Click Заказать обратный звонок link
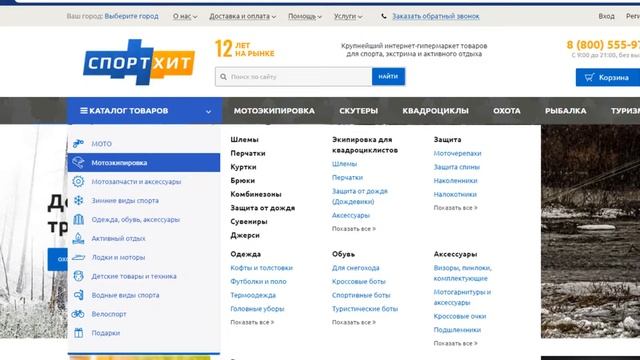 (436, 16)
